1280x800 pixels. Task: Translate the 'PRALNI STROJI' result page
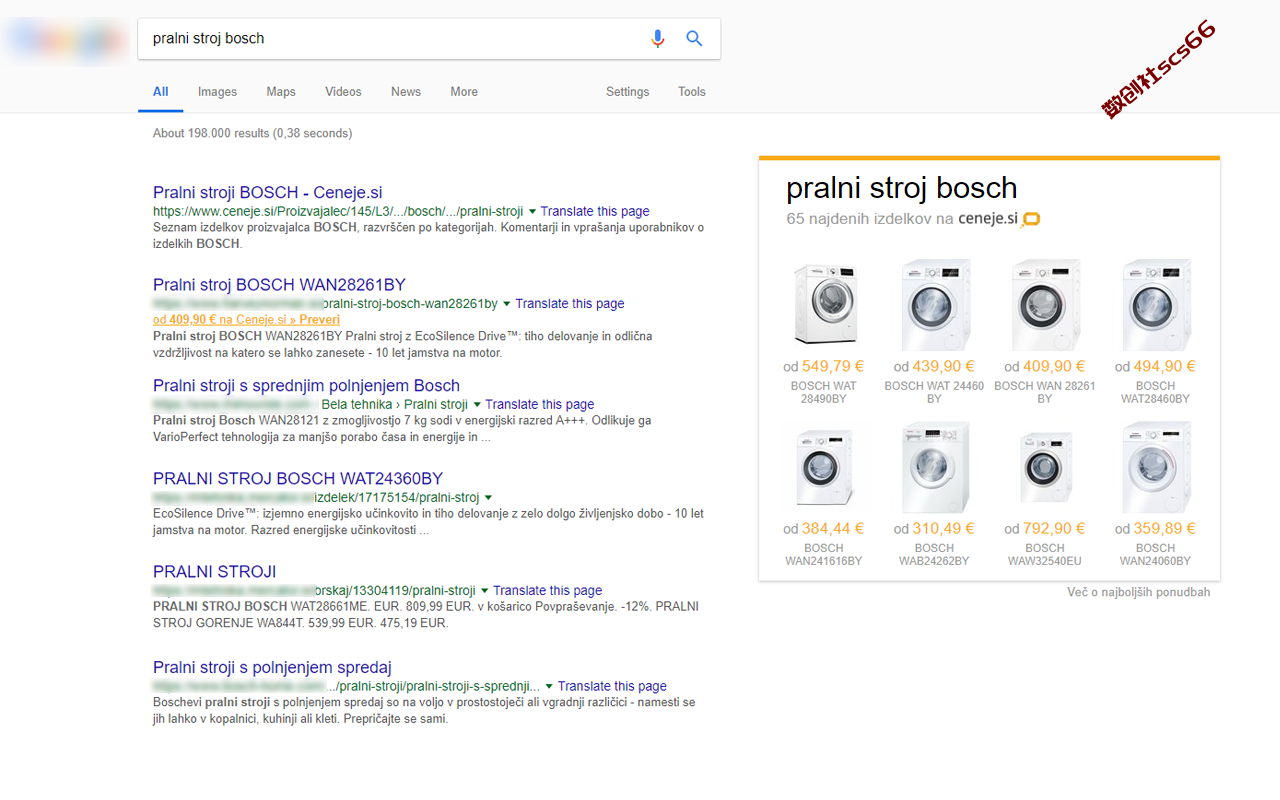547,591
